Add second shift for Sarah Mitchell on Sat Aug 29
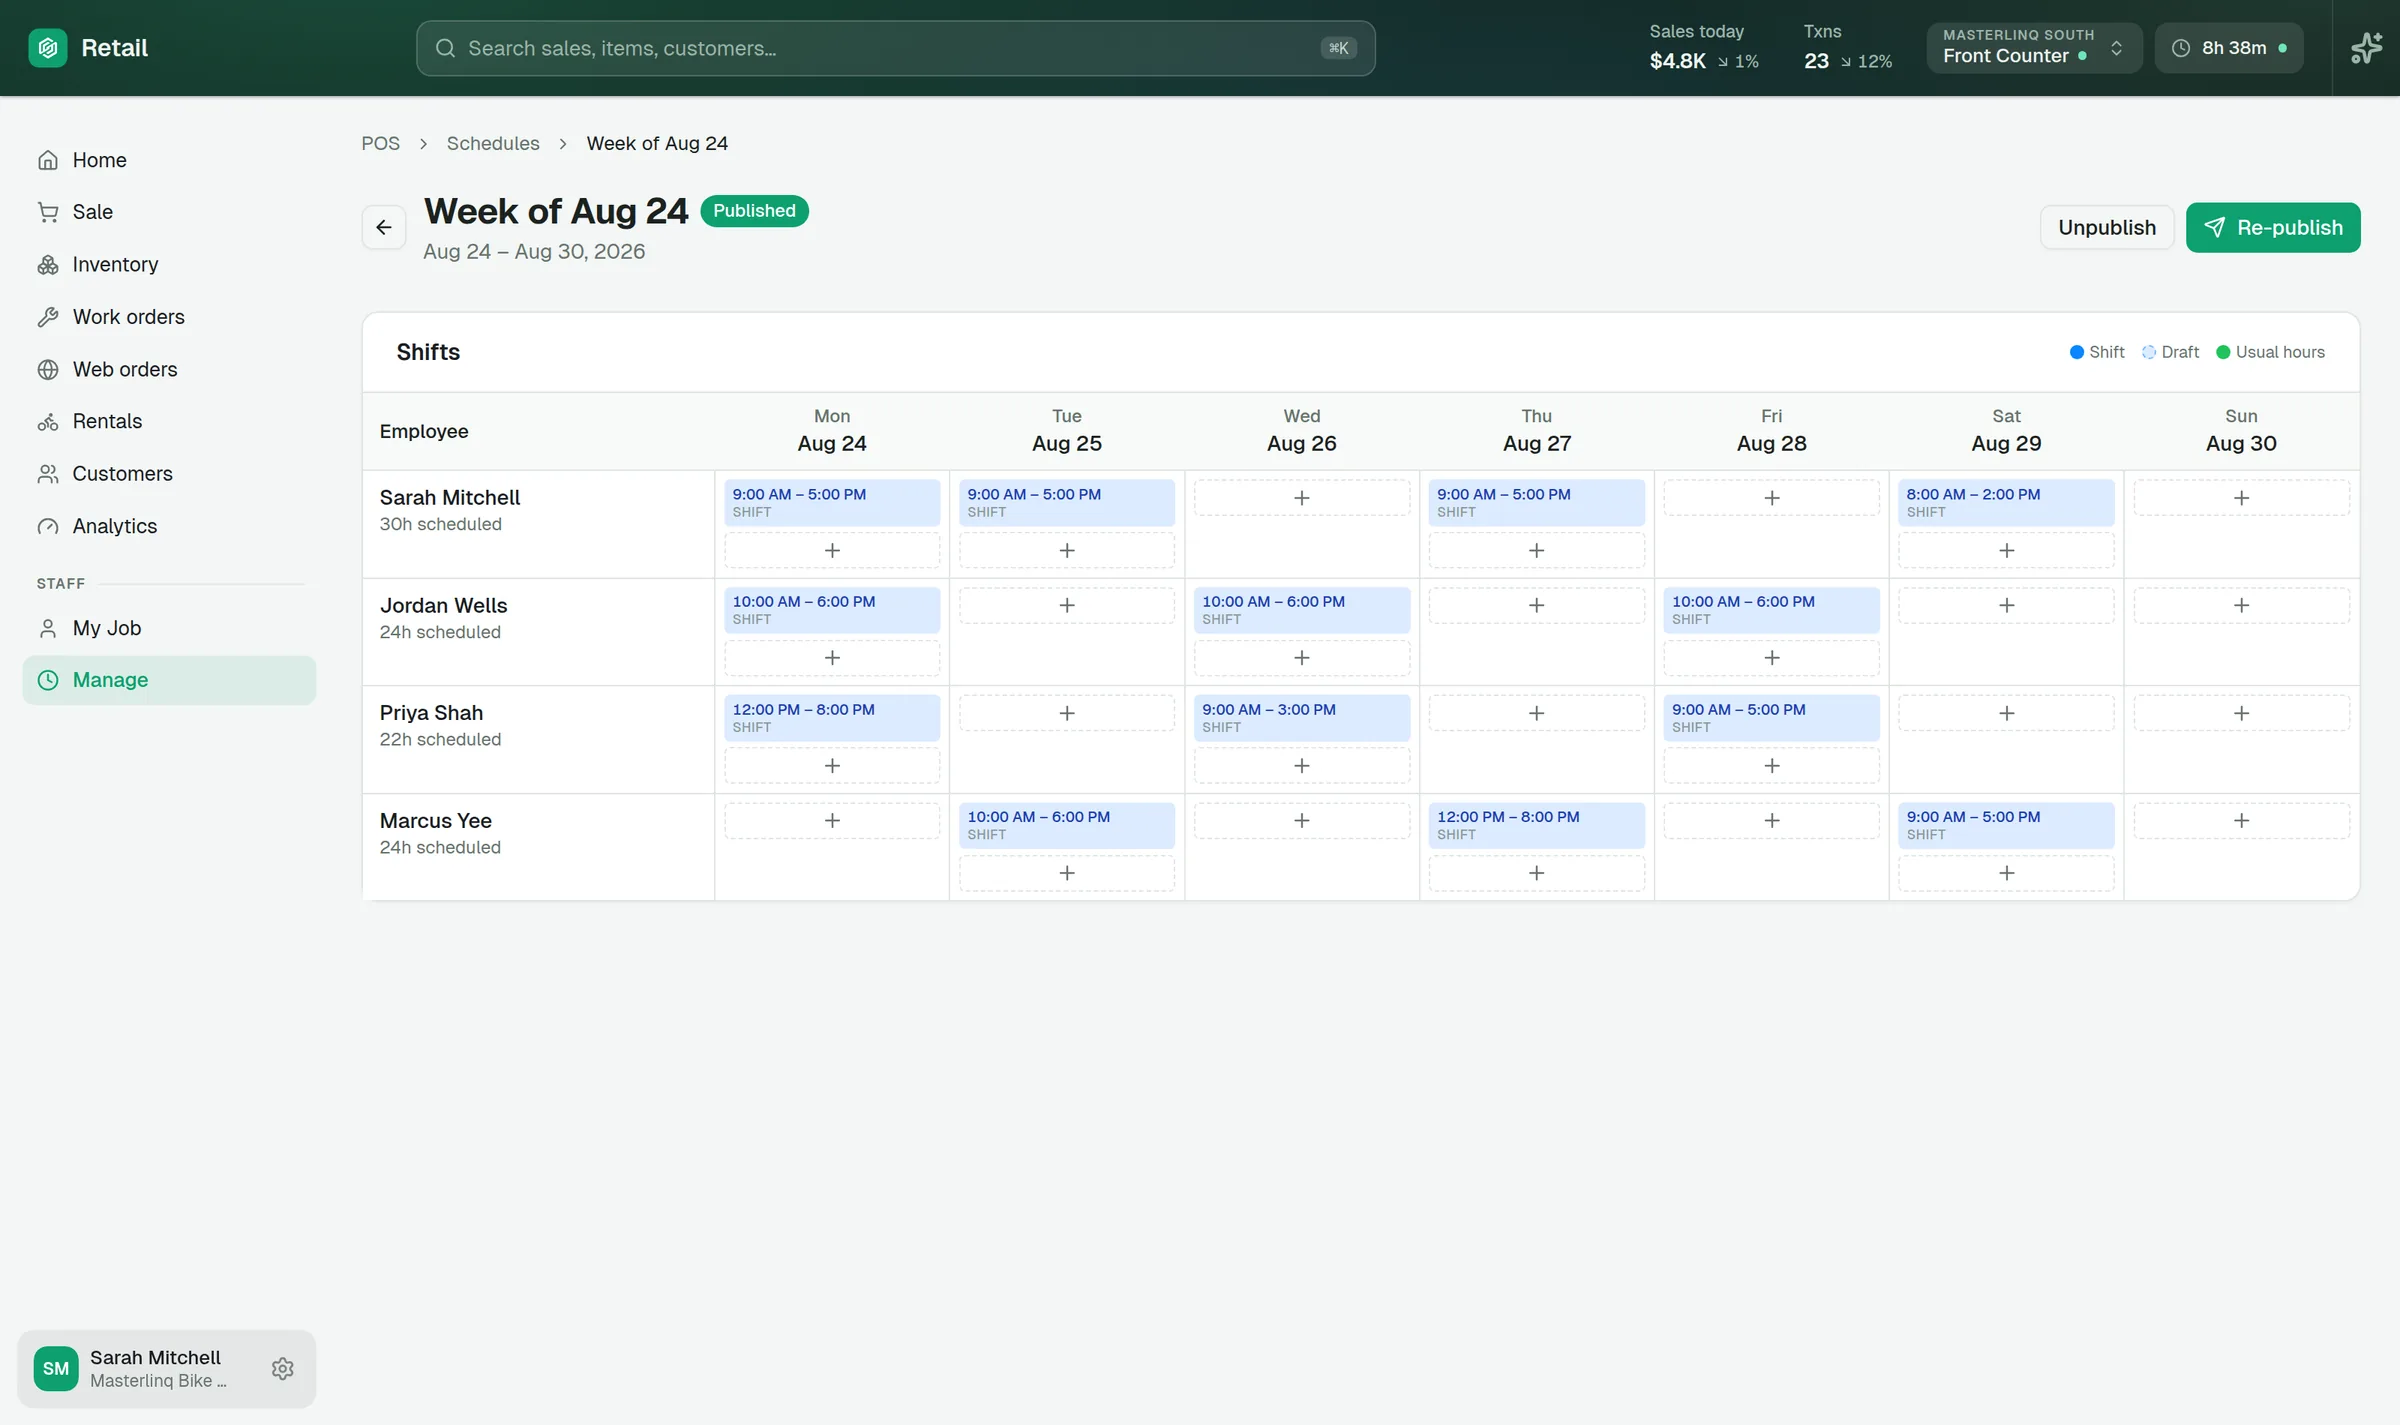2400x1425 pixels. tap(2006, 551)
